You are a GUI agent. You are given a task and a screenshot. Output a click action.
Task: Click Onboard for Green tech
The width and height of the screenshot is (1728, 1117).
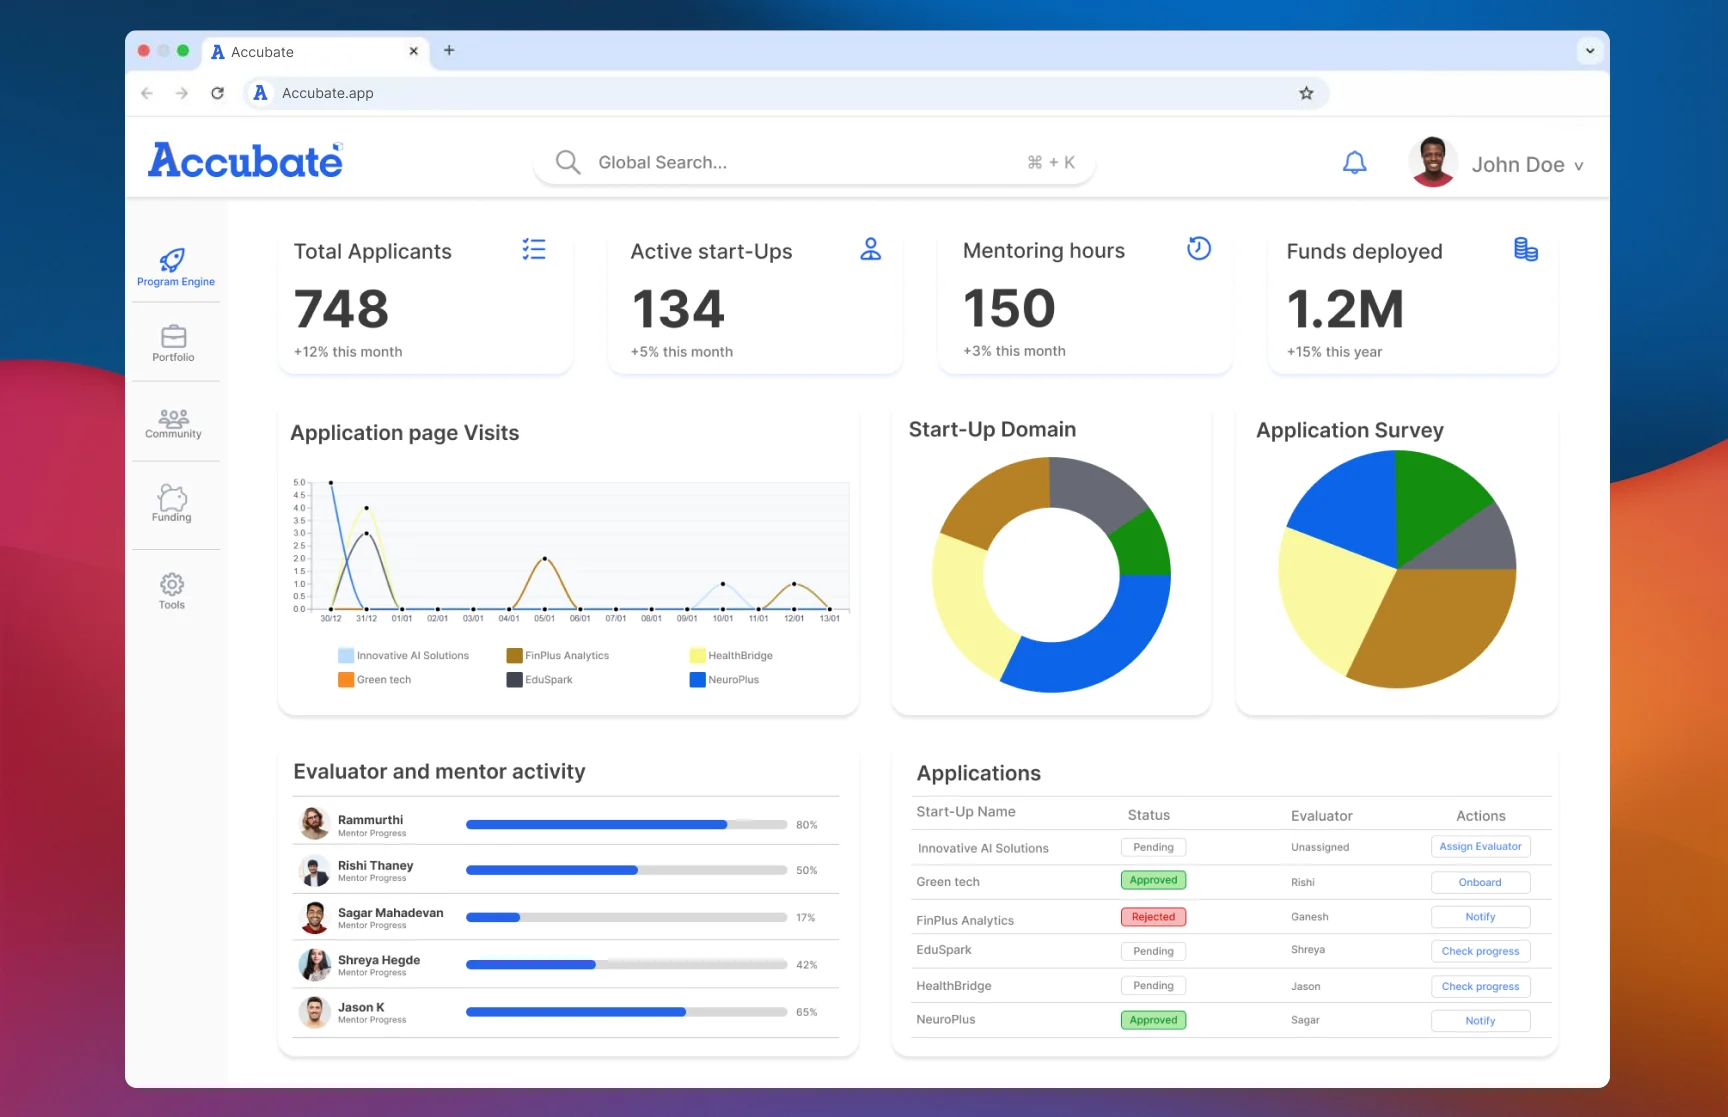(1480, 882)
